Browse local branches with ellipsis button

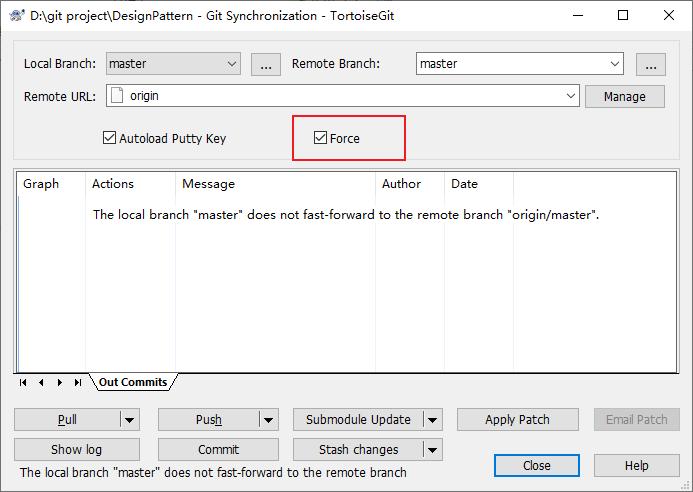266,65
